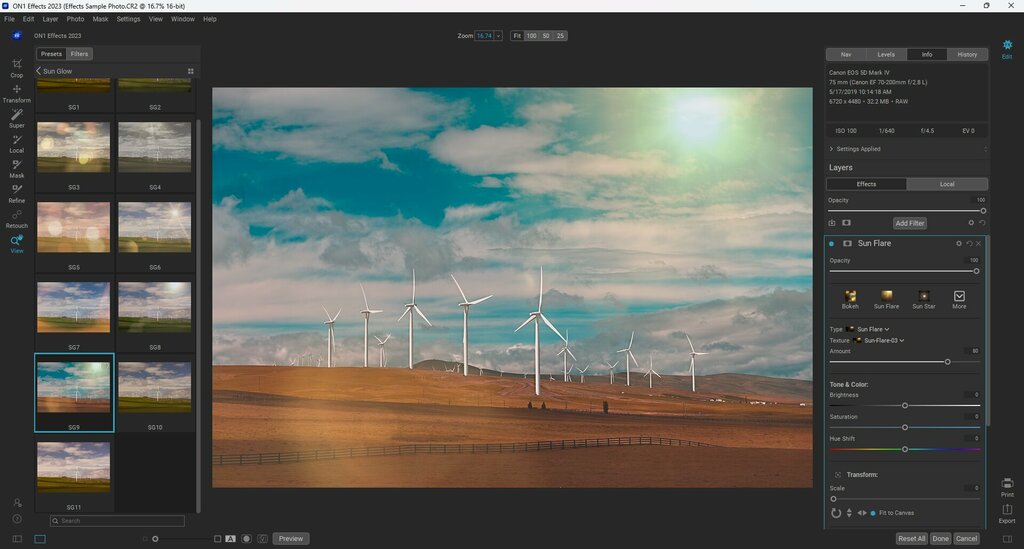The image size is (1024, 549).
Task: Toggle left panel visibility icon
Action: click(x=17, y=539)
